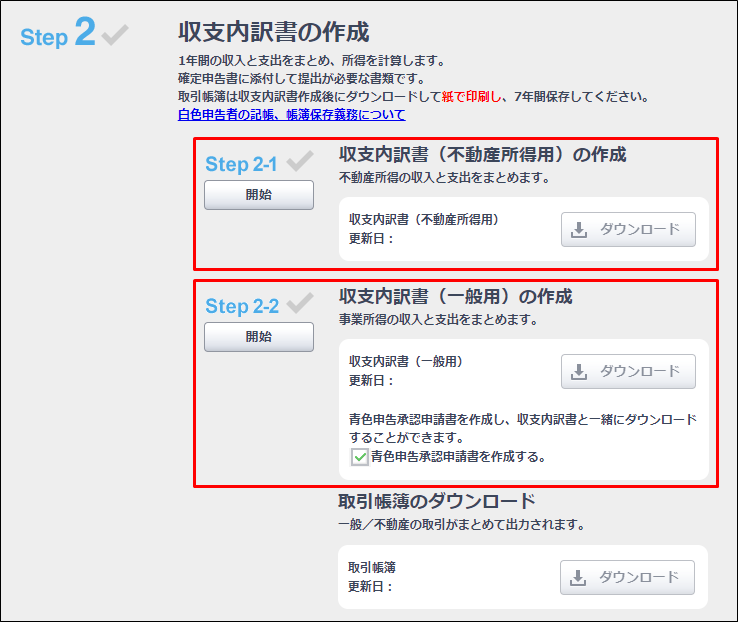The image size is (738, 622).
Task: Click 更新日 label under 収支内訳書（不動産所得用）
Action: (x=371, y=239)
